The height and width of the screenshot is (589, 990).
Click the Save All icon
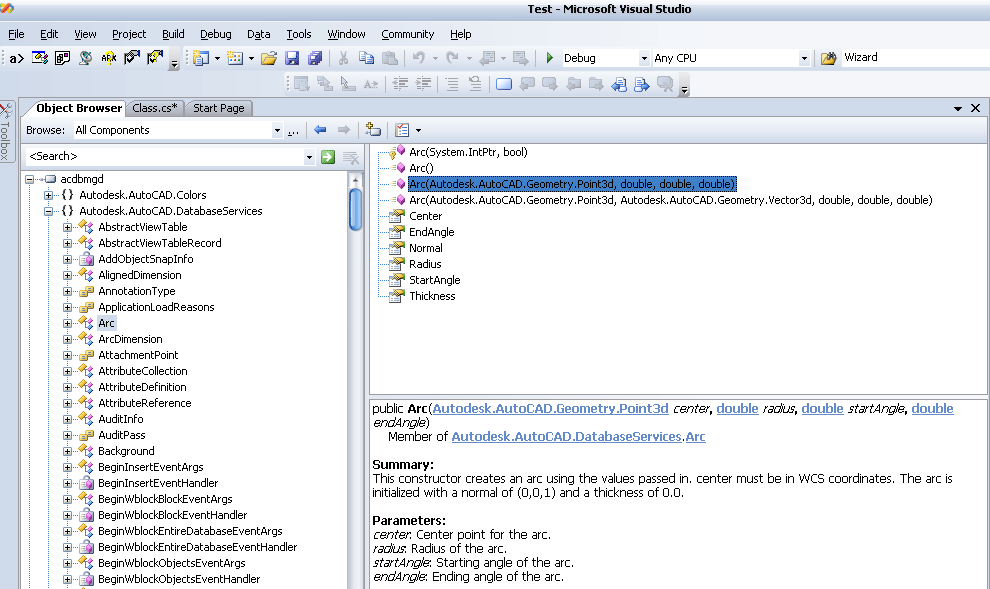pyautogui.click(x=315, y=58)
